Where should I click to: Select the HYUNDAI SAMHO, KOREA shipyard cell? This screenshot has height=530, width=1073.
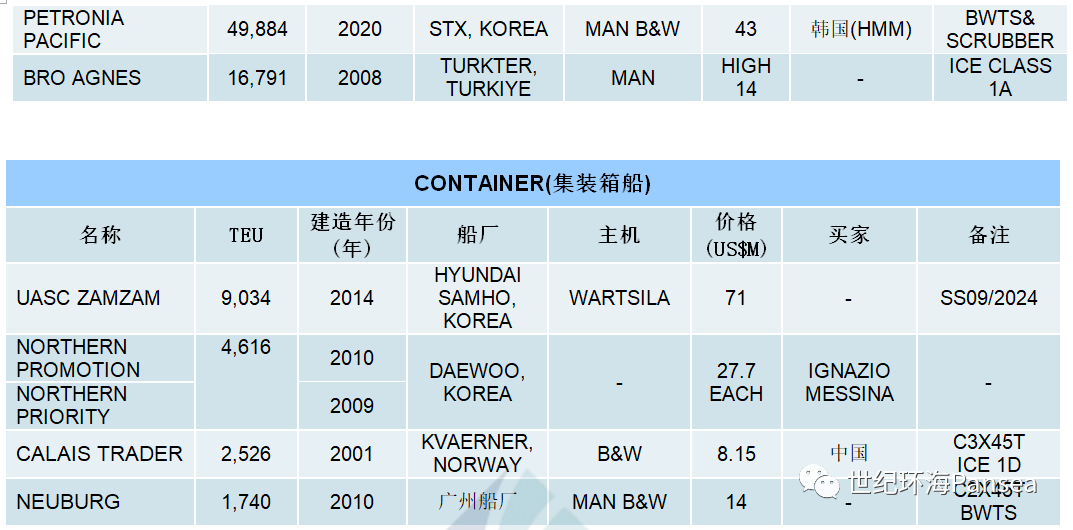tap(478, 298)
